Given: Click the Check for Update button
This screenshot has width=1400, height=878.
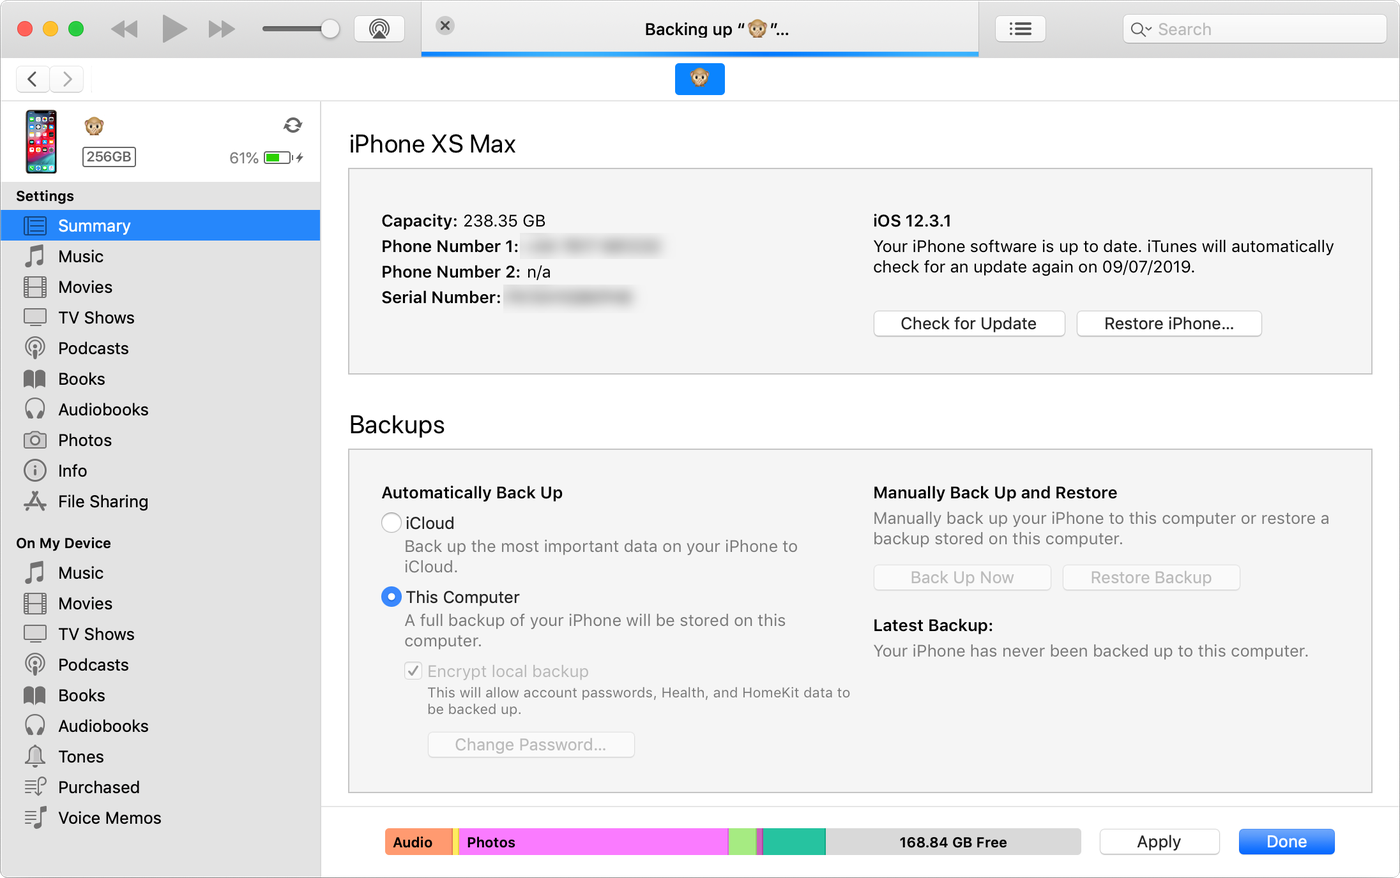Looking at the screenshot, I should pos(968,324).
